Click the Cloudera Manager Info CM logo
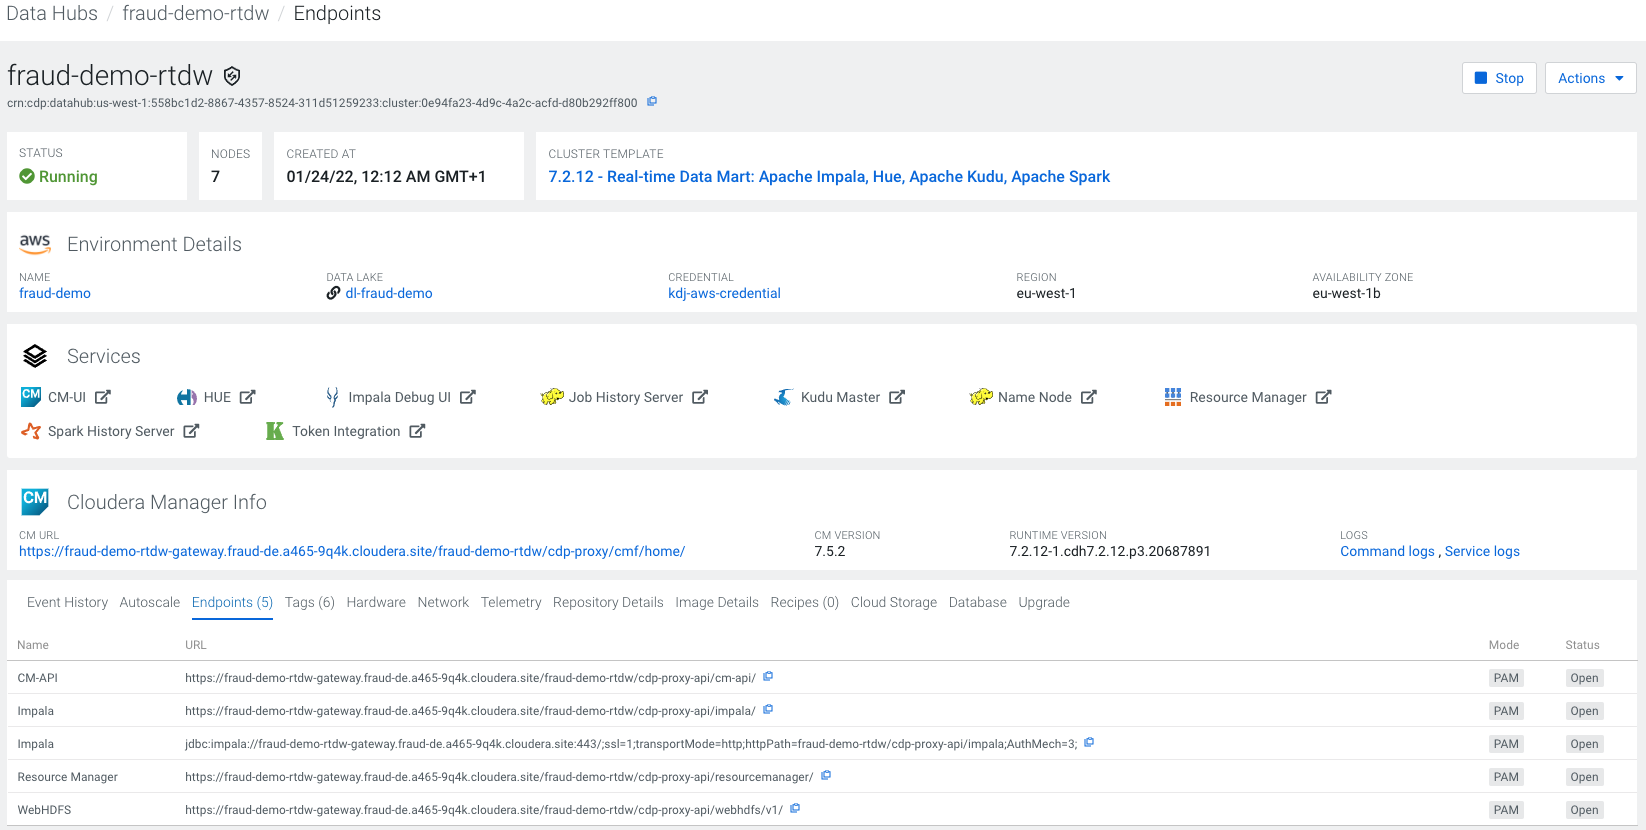 (x=35, y=501)
